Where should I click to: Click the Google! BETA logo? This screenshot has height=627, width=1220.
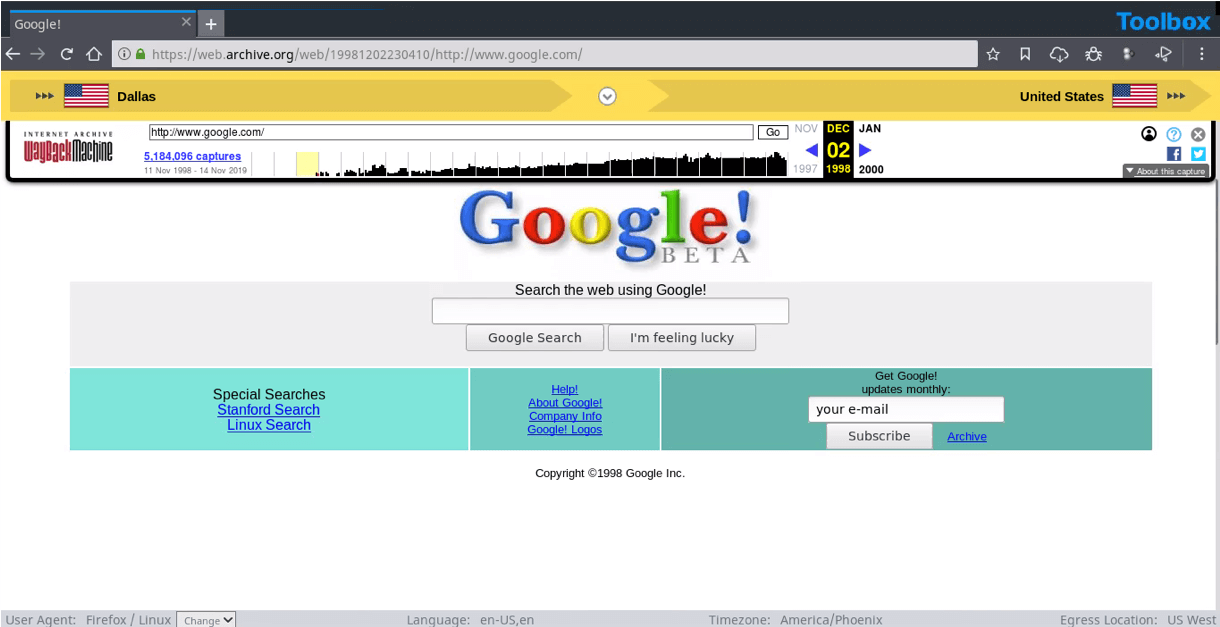pos(608,227)
